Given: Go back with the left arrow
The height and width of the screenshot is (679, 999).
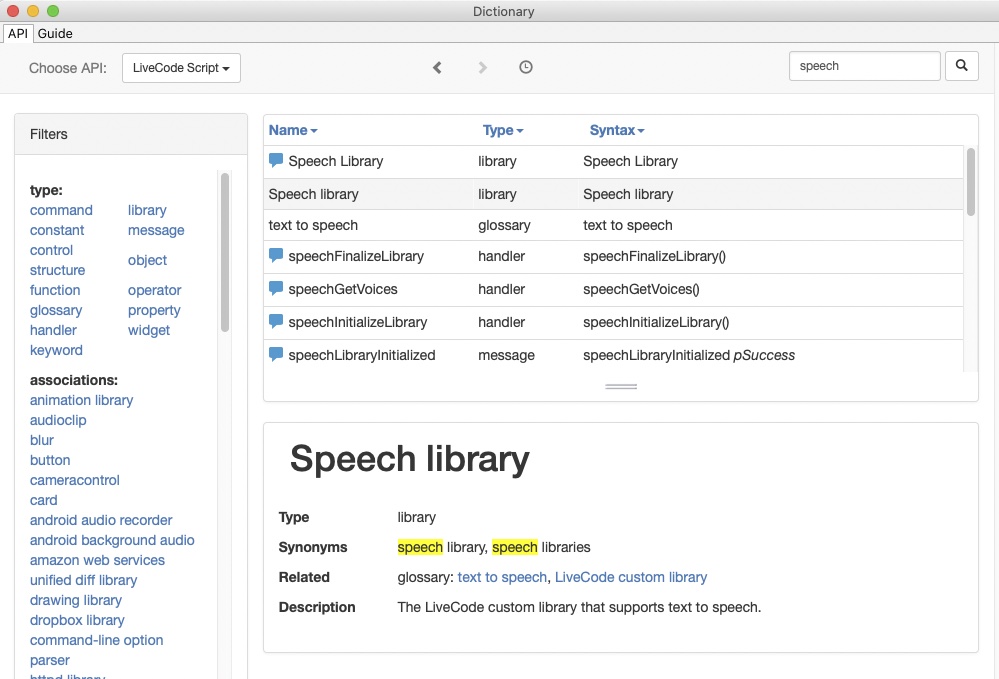Looking at the screenshot, I should click(x=437, y=67).
